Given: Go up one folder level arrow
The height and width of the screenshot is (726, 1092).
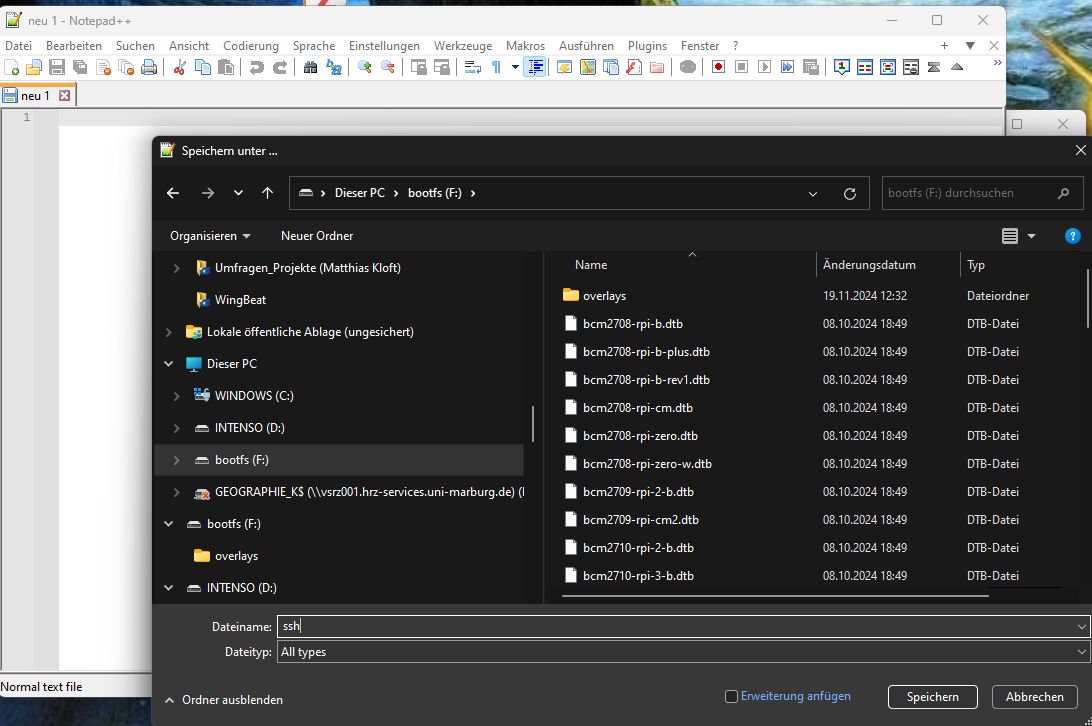Looking at the screenshot, I should click(267, 193).
